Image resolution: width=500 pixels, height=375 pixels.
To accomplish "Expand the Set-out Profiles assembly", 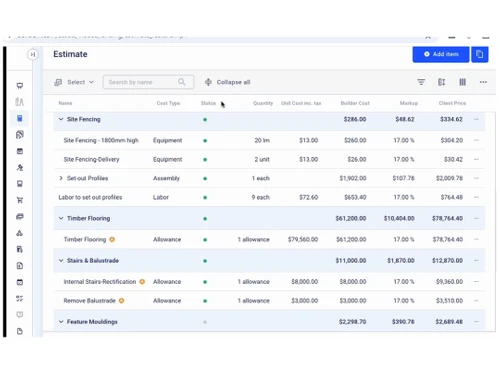I will (x=61, y=178).
